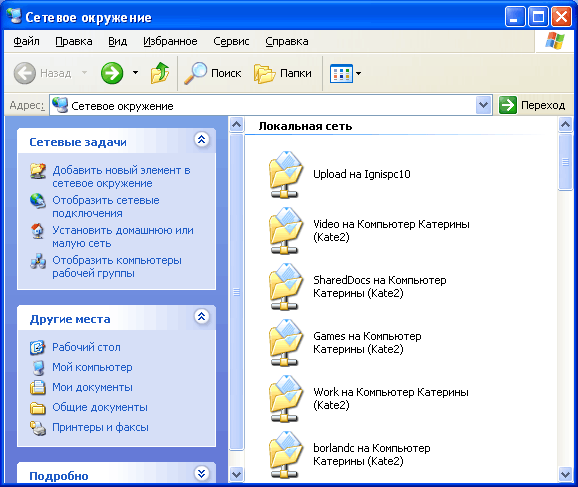
Task: Open the Upload на Ignispc10 share
Action: click(x=362, y=174)
